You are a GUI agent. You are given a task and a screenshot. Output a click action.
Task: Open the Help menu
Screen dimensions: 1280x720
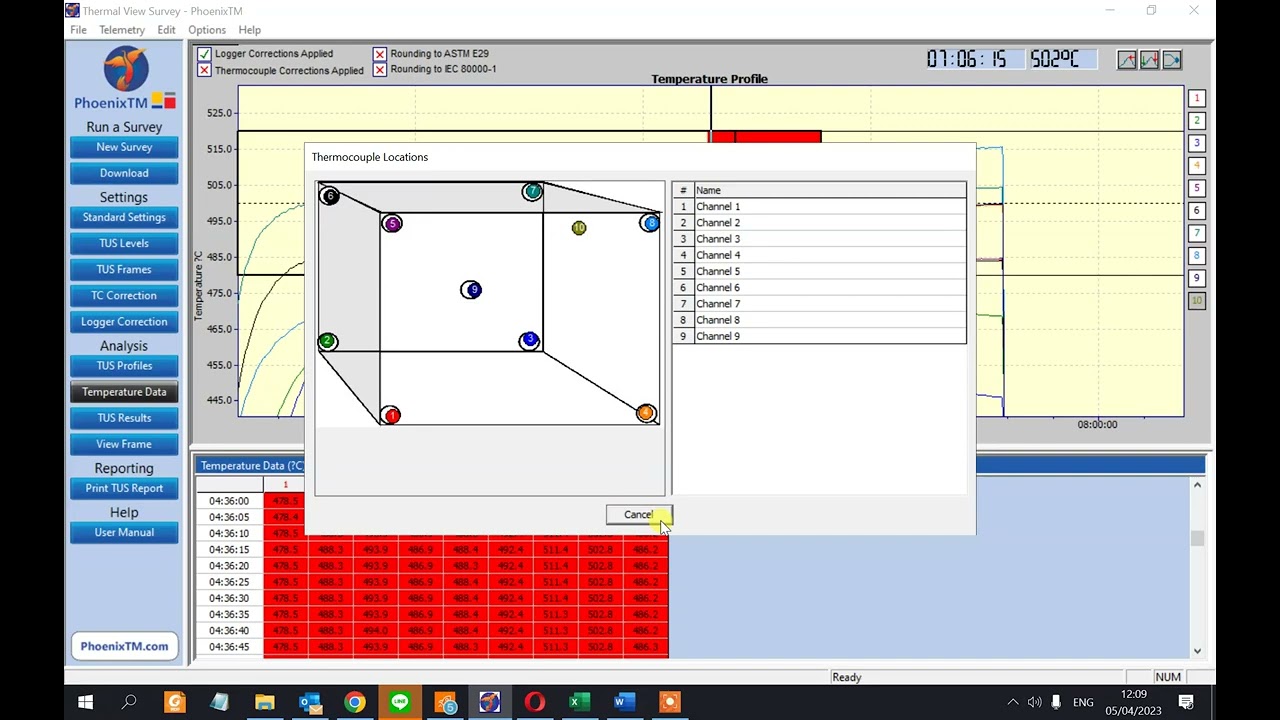[250, 30]
